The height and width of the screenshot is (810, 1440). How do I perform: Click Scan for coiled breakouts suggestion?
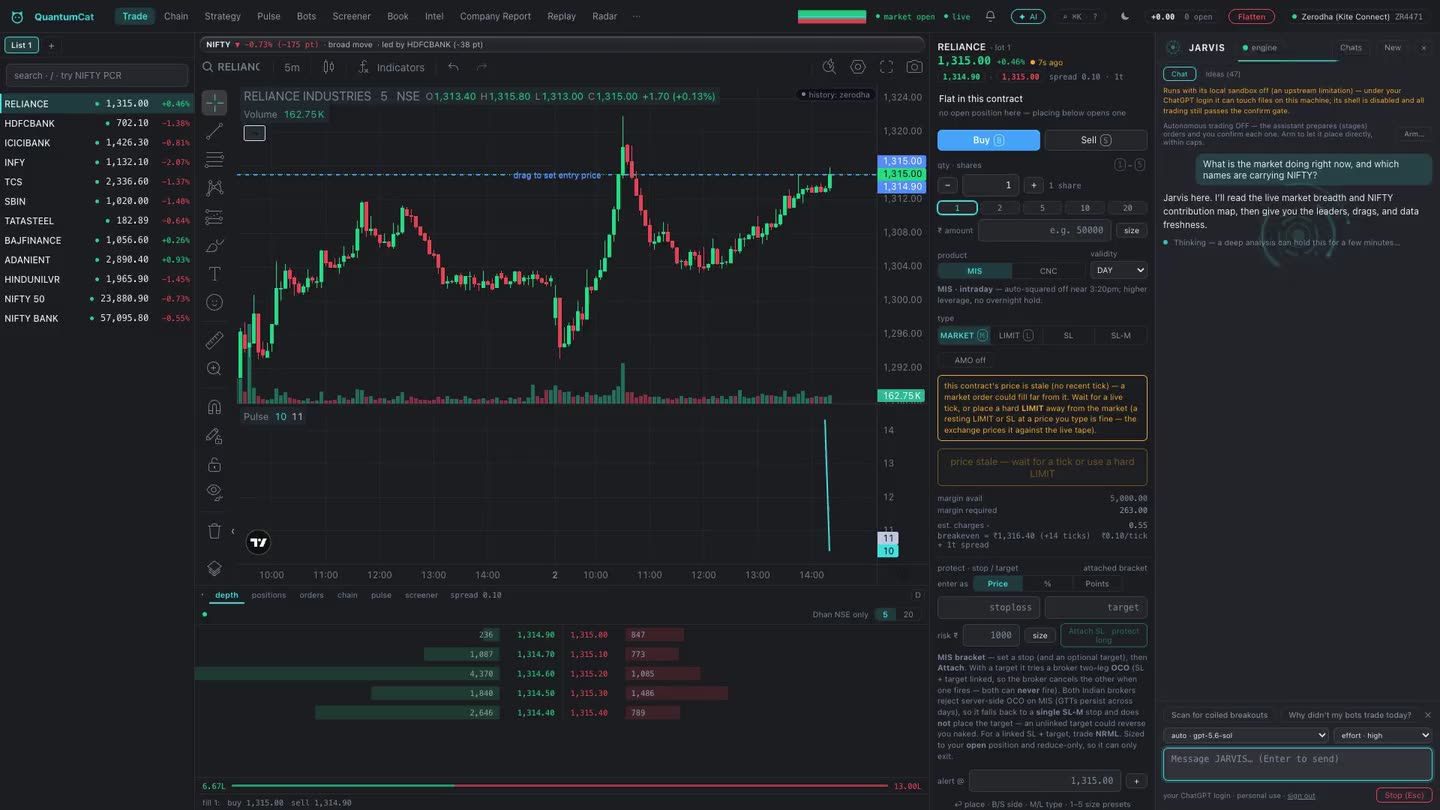point(1219,715)
